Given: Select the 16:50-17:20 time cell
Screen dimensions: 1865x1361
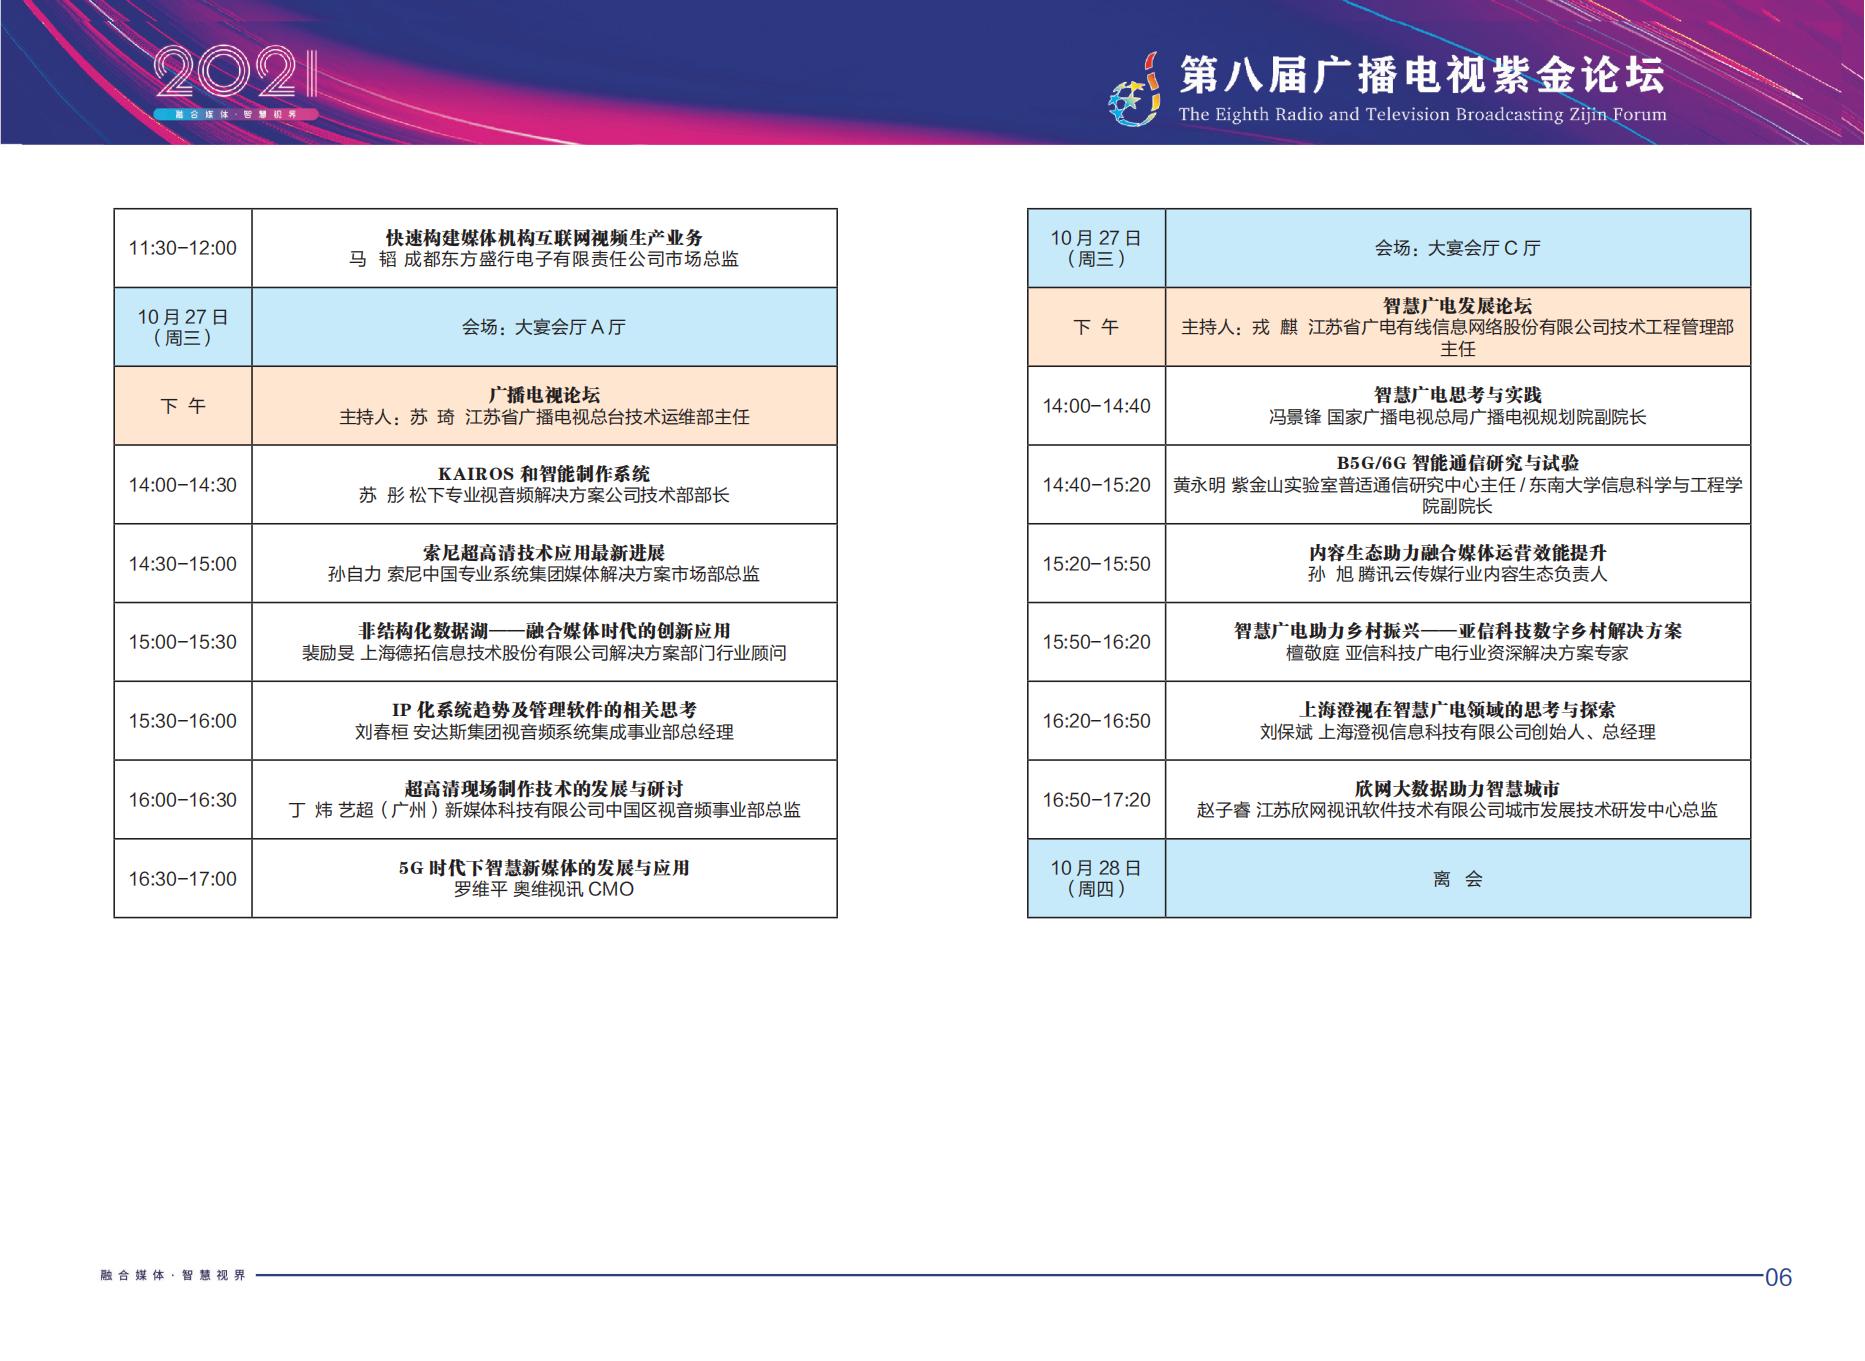Looking at the screenshot, I should [1097, 800].
